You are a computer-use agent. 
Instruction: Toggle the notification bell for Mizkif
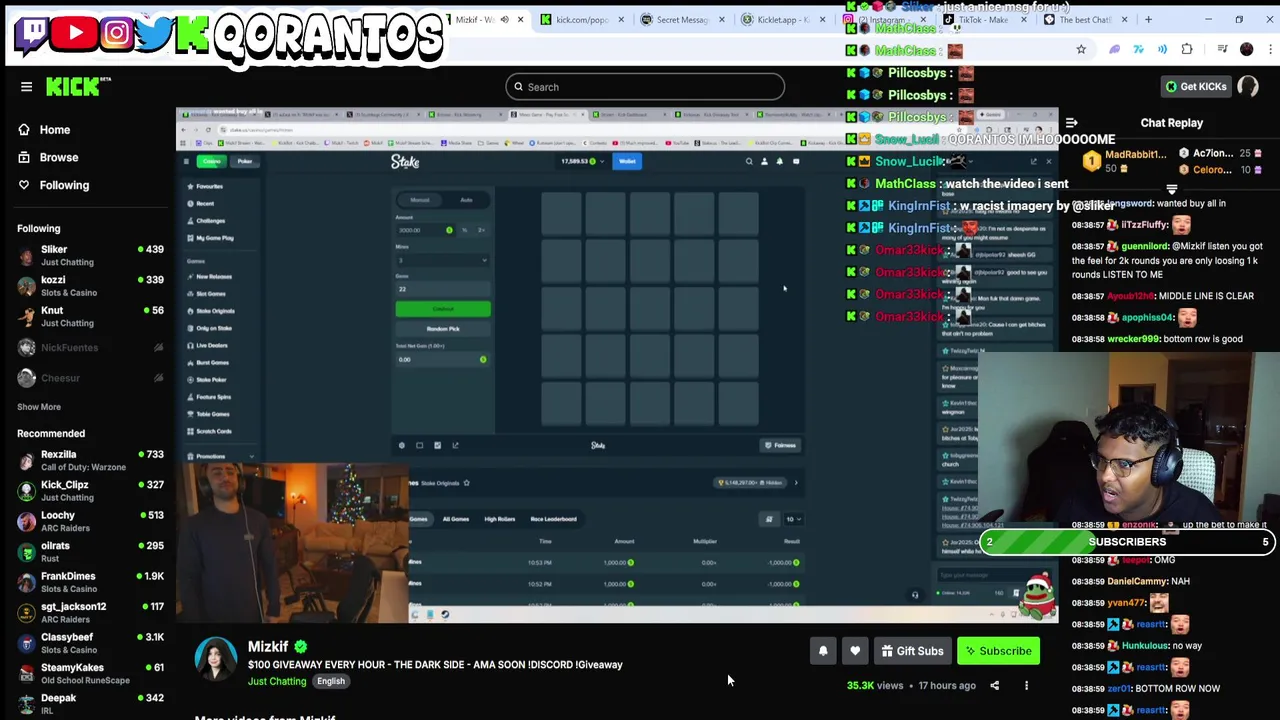point(823,651)
